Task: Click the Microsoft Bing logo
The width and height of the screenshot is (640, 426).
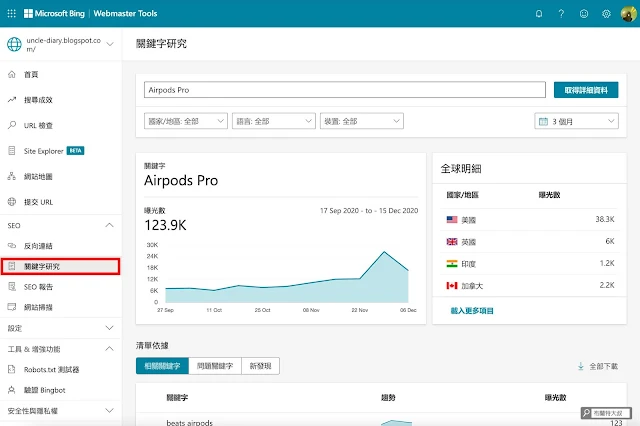Action: 54,13
